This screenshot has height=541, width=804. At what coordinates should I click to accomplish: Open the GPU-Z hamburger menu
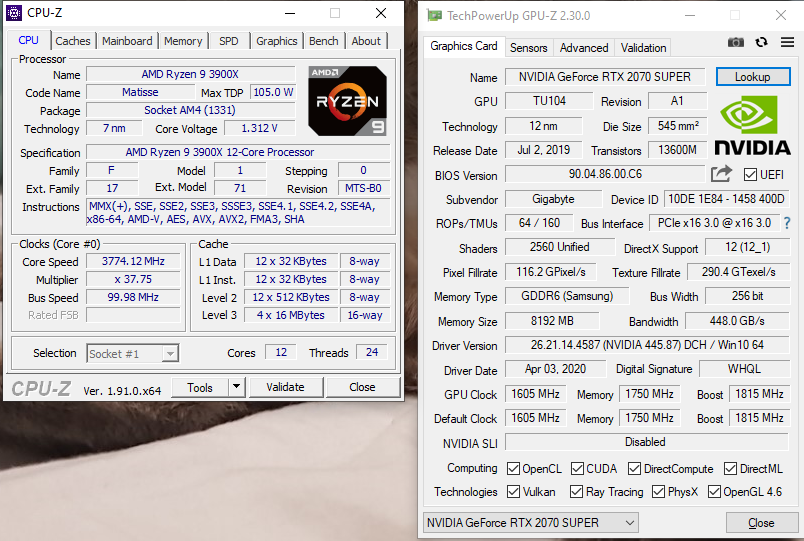pyautogui.click(x=784, y=42)
